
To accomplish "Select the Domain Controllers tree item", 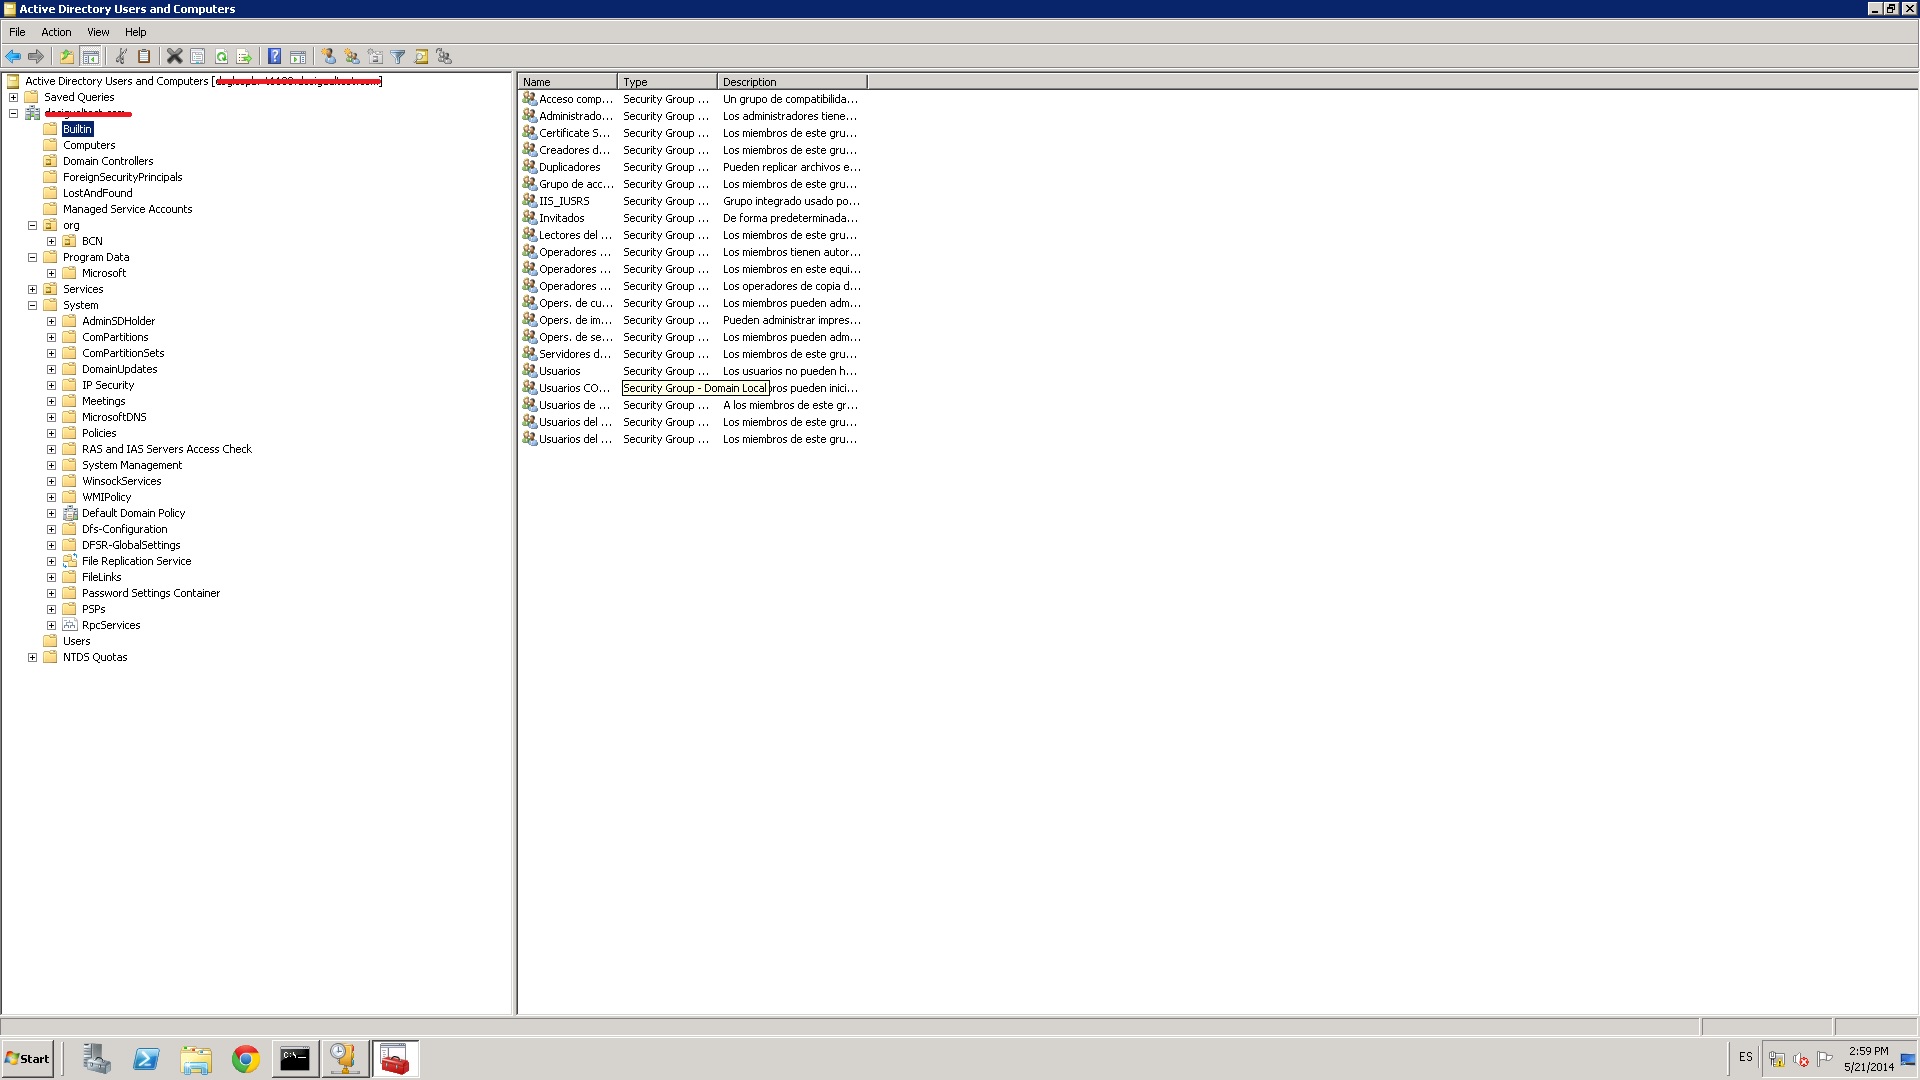I will pyautogui.click(x=108, y=161).
